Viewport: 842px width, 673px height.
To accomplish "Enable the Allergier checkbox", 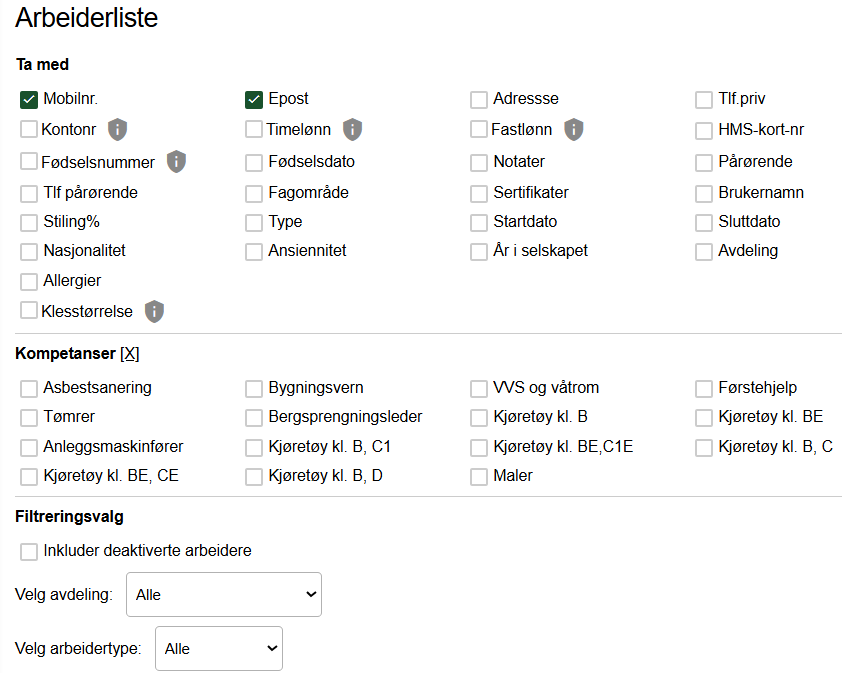I will coord(29,281).
